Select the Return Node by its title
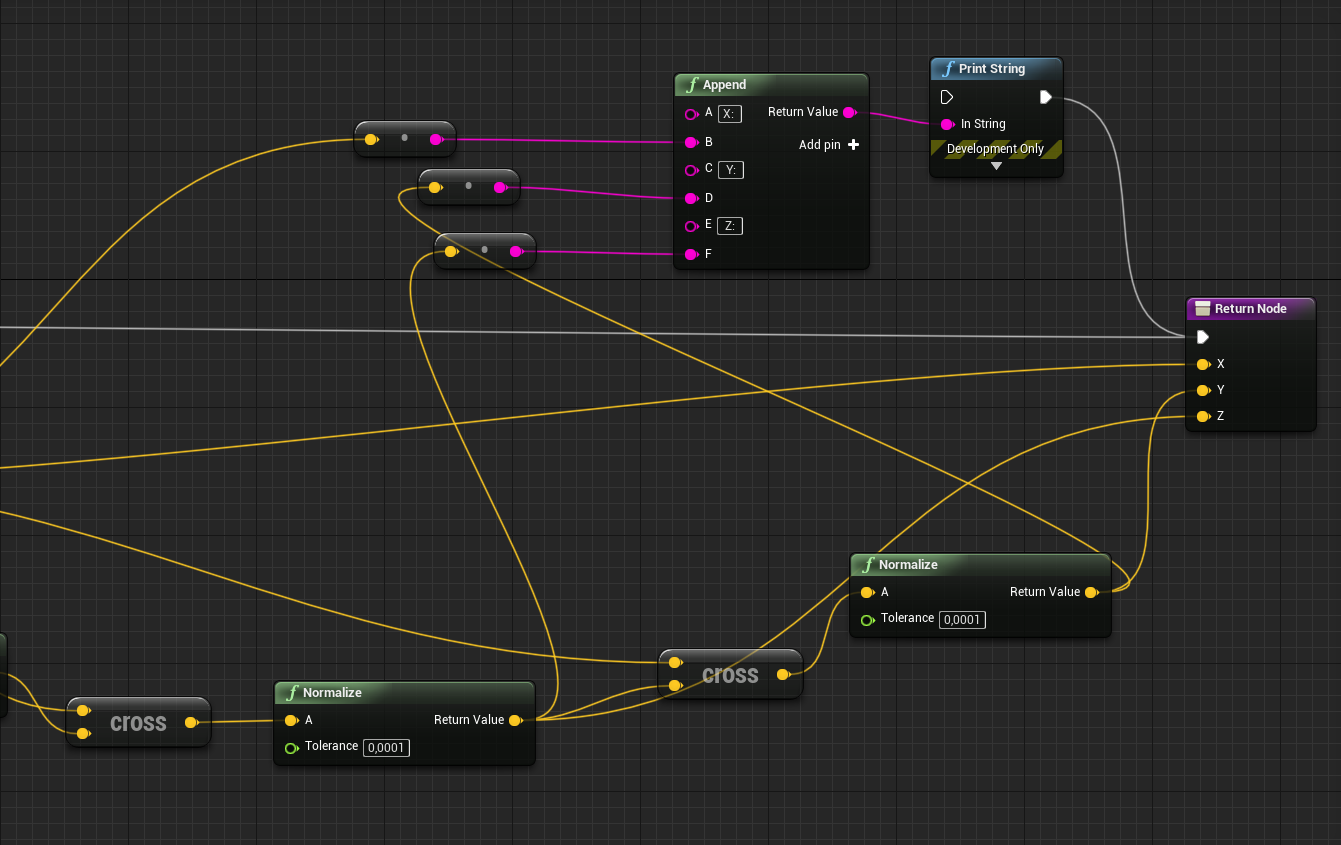The image size is (1341, 845). point(1250,309)
